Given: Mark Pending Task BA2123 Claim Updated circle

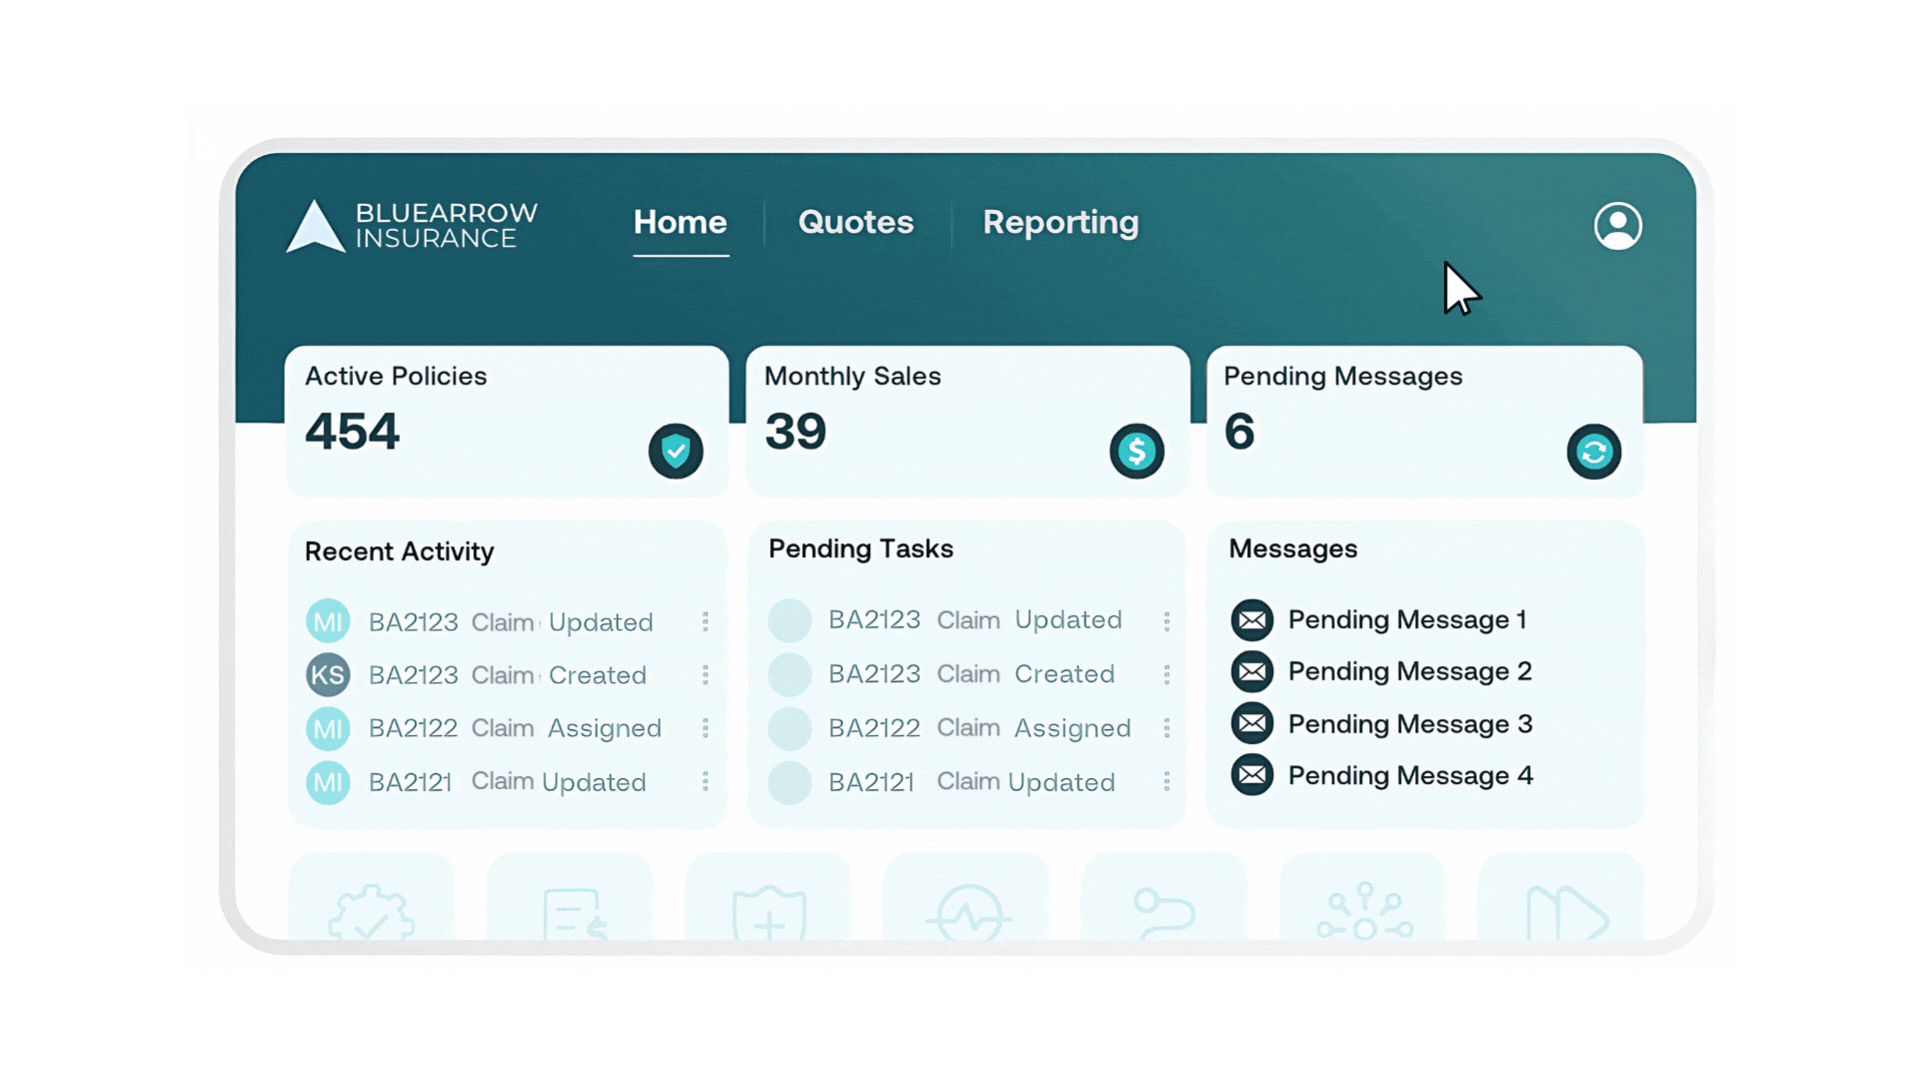Looking at the screenshot, I should point(790,621).
